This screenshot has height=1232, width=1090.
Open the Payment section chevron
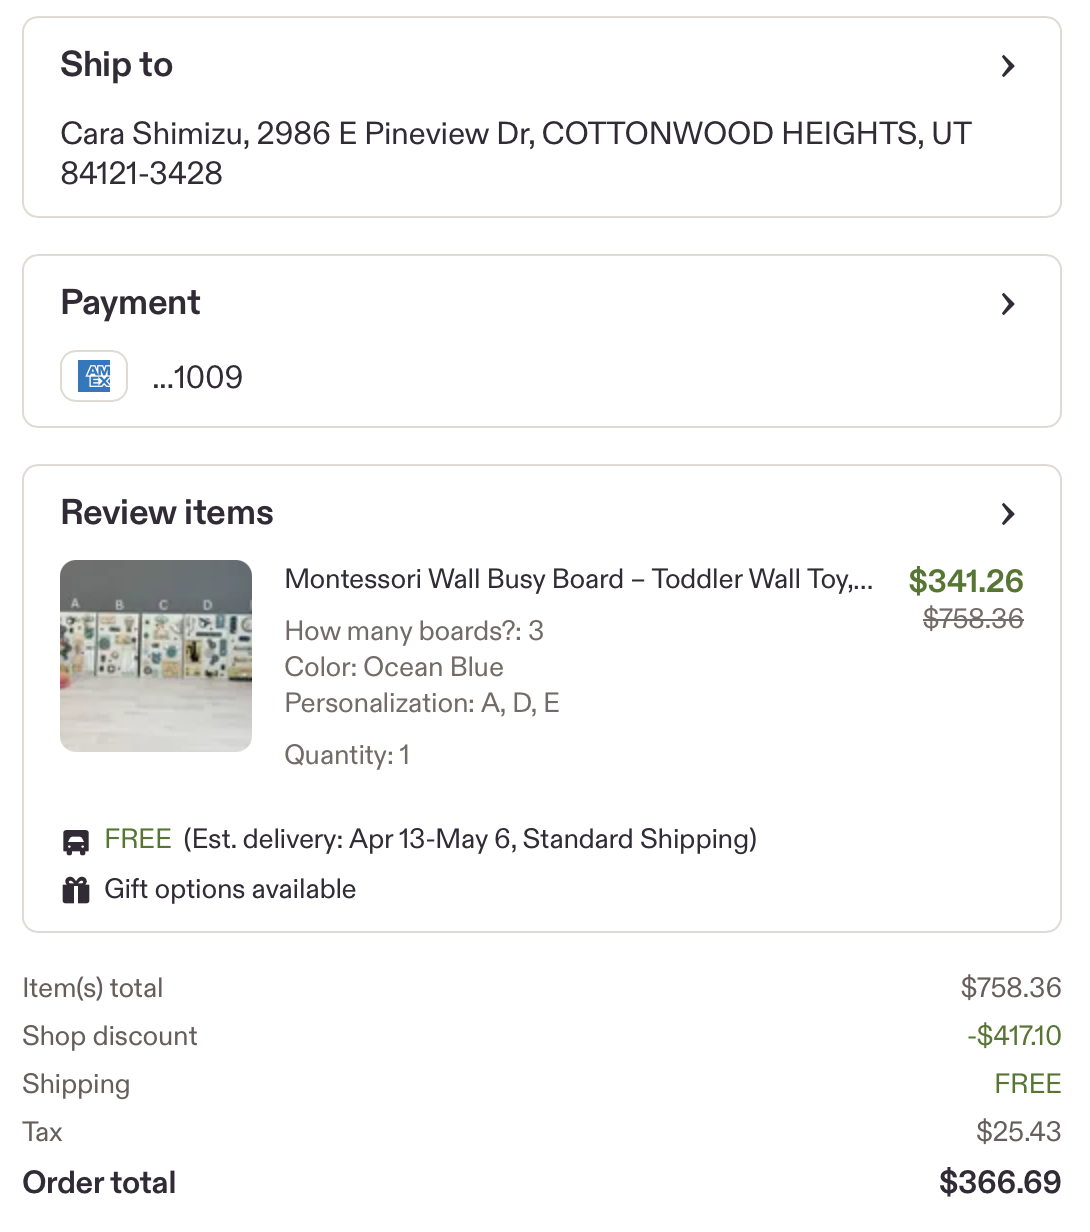pyautogui.click(x=1008, y=304)
